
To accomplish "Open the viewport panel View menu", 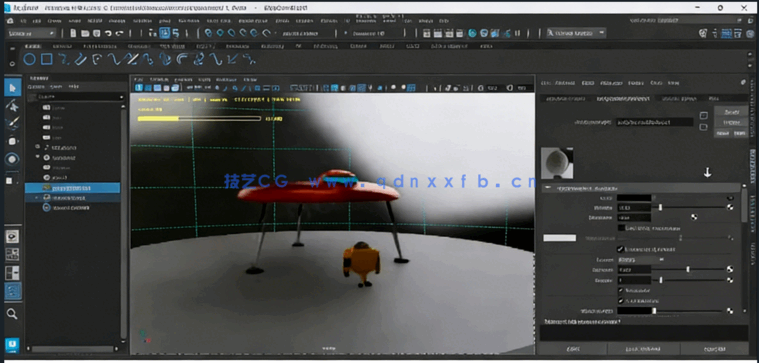I will coord(138,79).
